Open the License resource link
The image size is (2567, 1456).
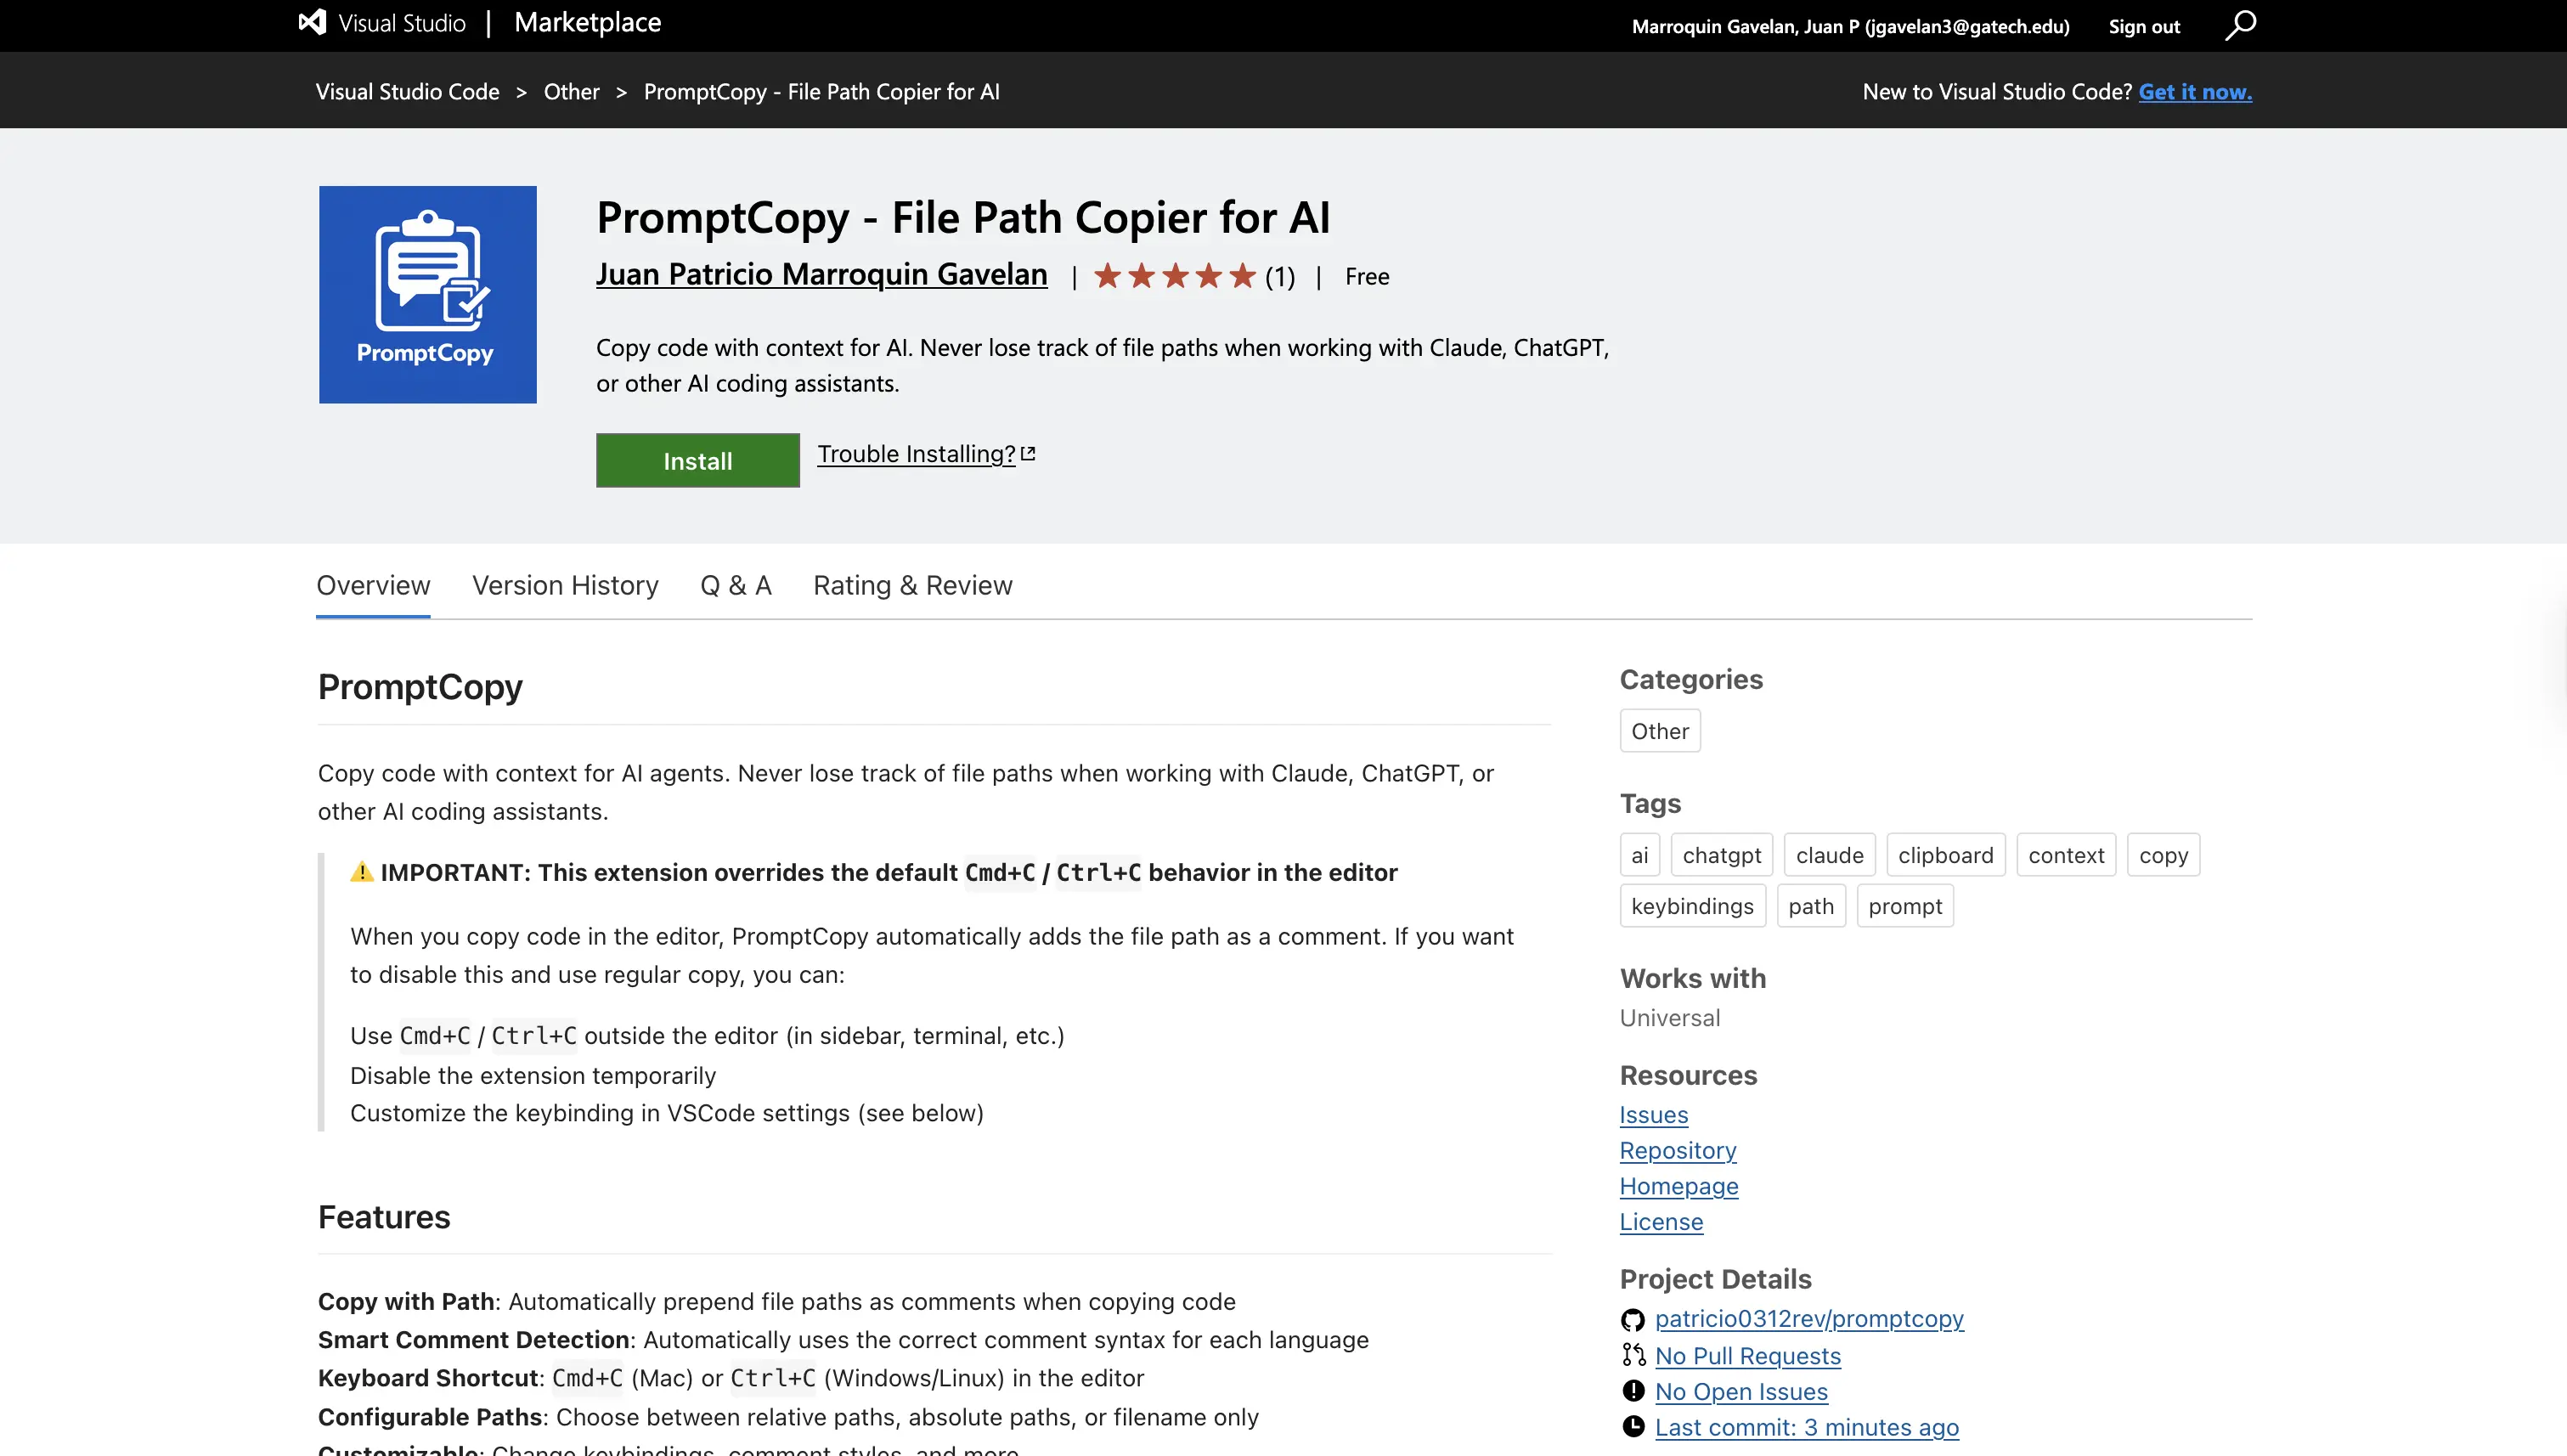(x=1661, y=1222)
